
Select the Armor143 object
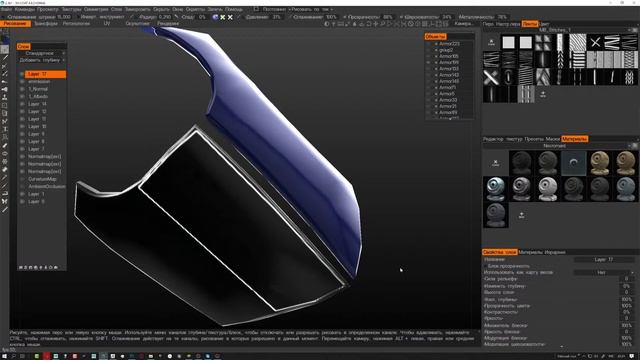pos(449,75)
